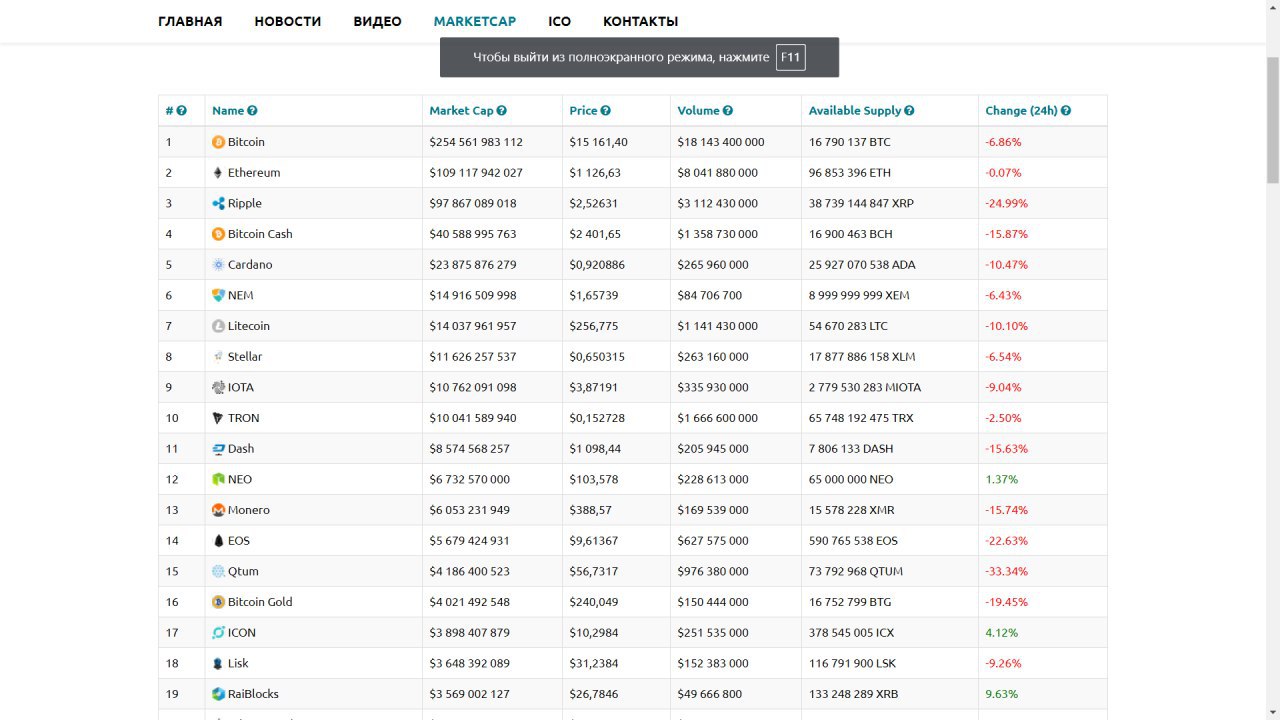Sort by Available Supply column header
The width and height of the screenshot is (1280, 720).
pyautogui.click(x=855, y=111)
